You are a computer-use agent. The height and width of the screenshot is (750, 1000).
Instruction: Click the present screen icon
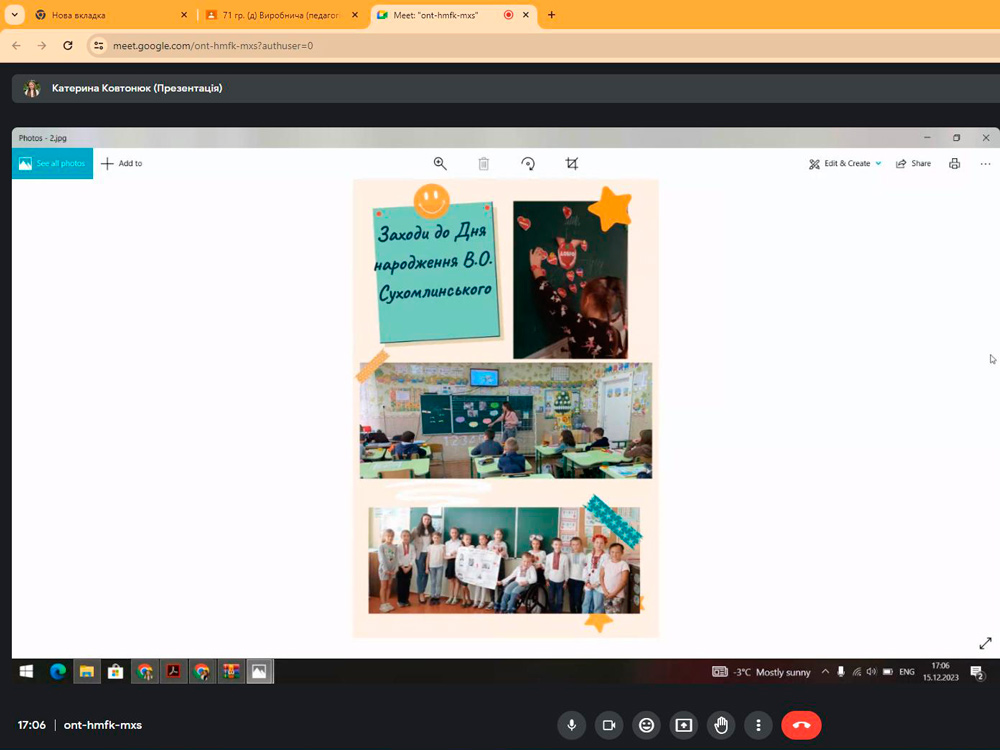[x=684, y=725]
